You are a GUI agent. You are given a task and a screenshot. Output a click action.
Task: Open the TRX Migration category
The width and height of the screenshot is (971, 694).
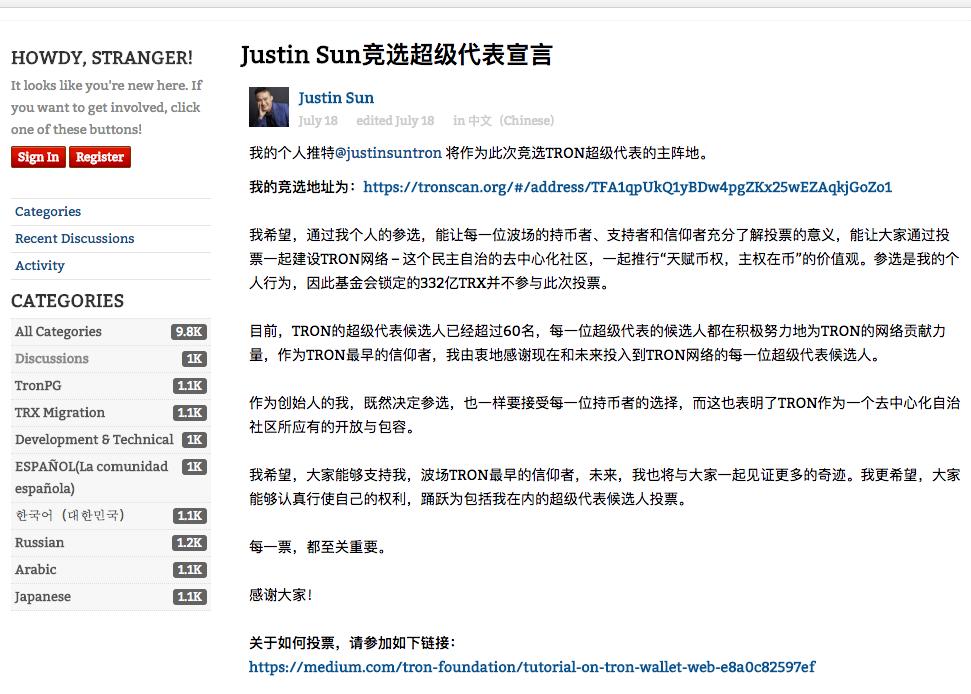click(59, 413)
